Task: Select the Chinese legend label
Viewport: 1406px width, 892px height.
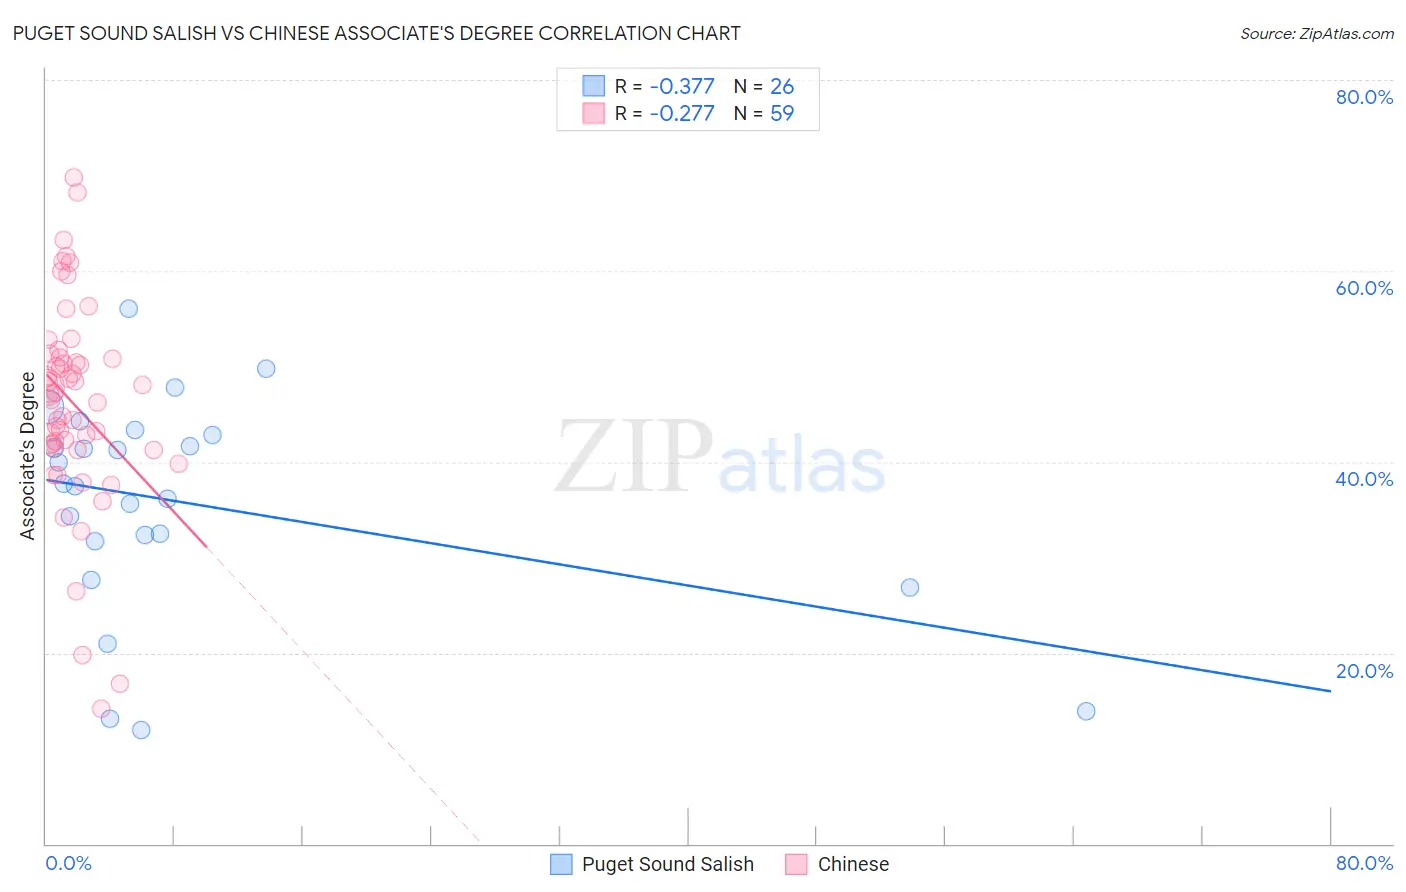Action: coord(853,864)
